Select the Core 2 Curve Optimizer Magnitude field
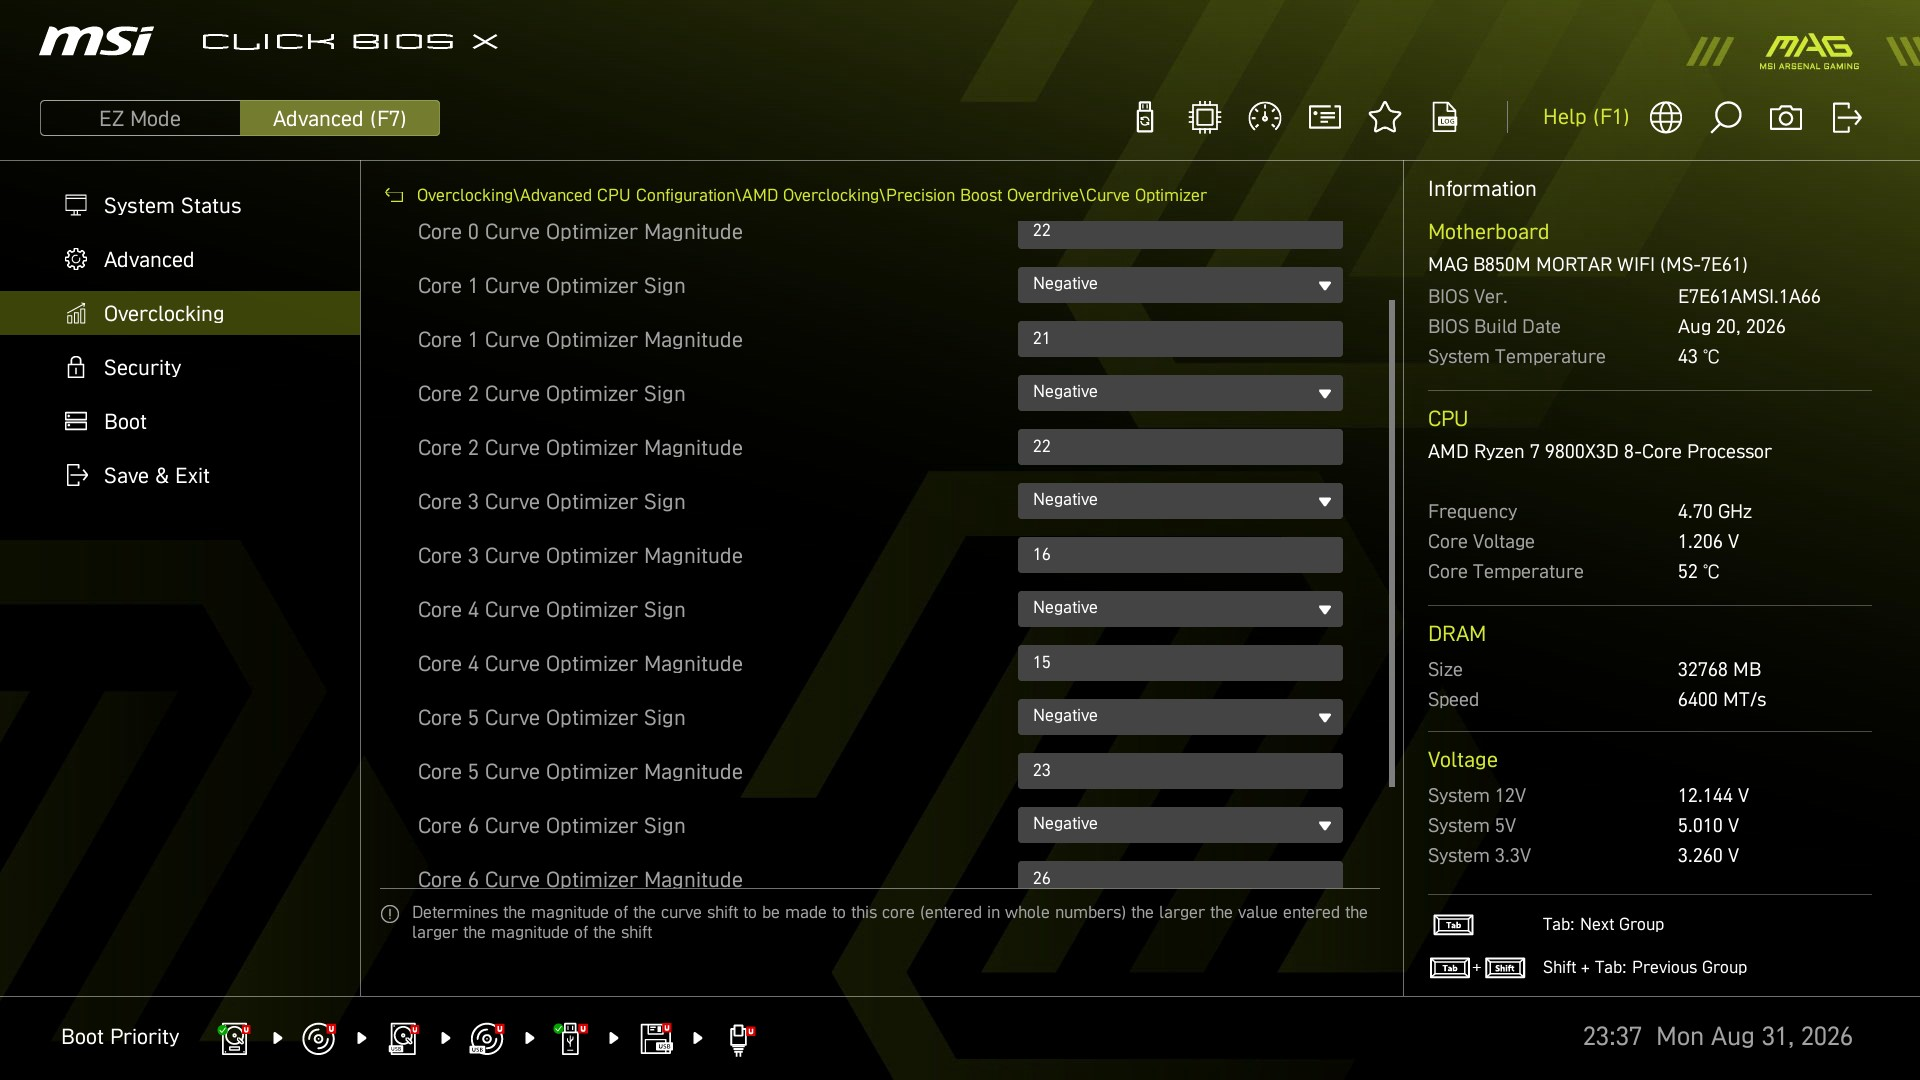This screenshot has height=1080, width=1920. pyautogui.click(x=1180, y=447)
